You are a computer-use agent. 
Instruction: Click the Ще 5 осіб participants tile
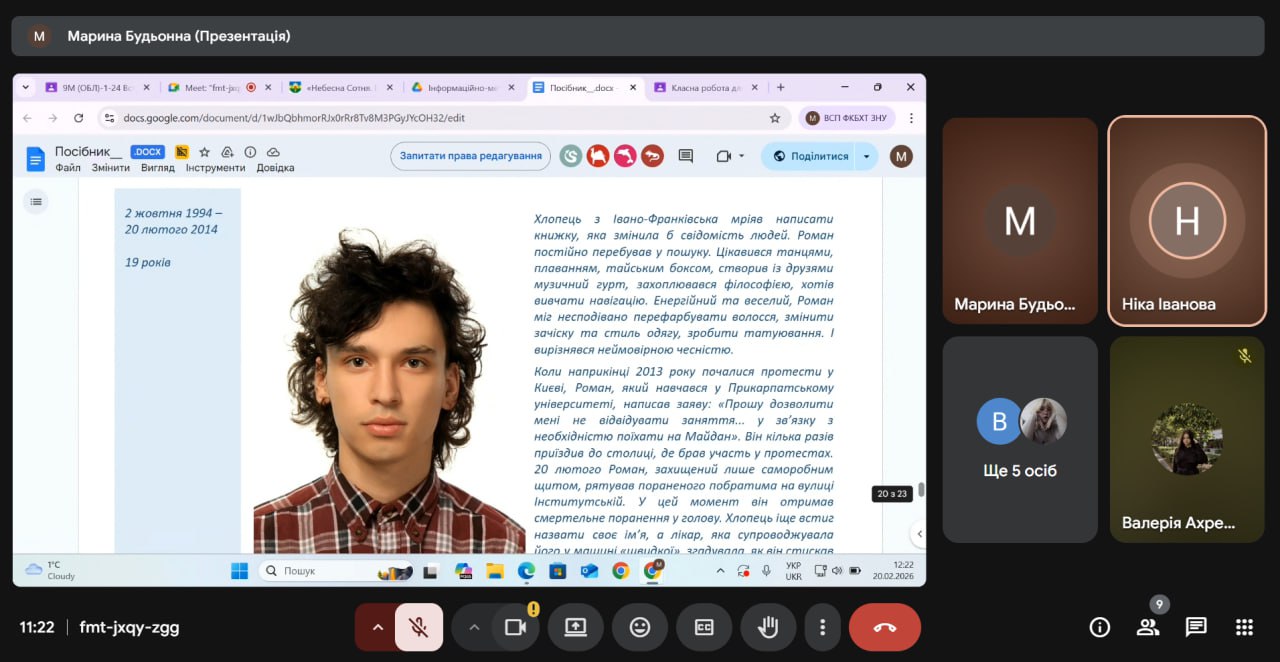click(x=1020, y=439)
